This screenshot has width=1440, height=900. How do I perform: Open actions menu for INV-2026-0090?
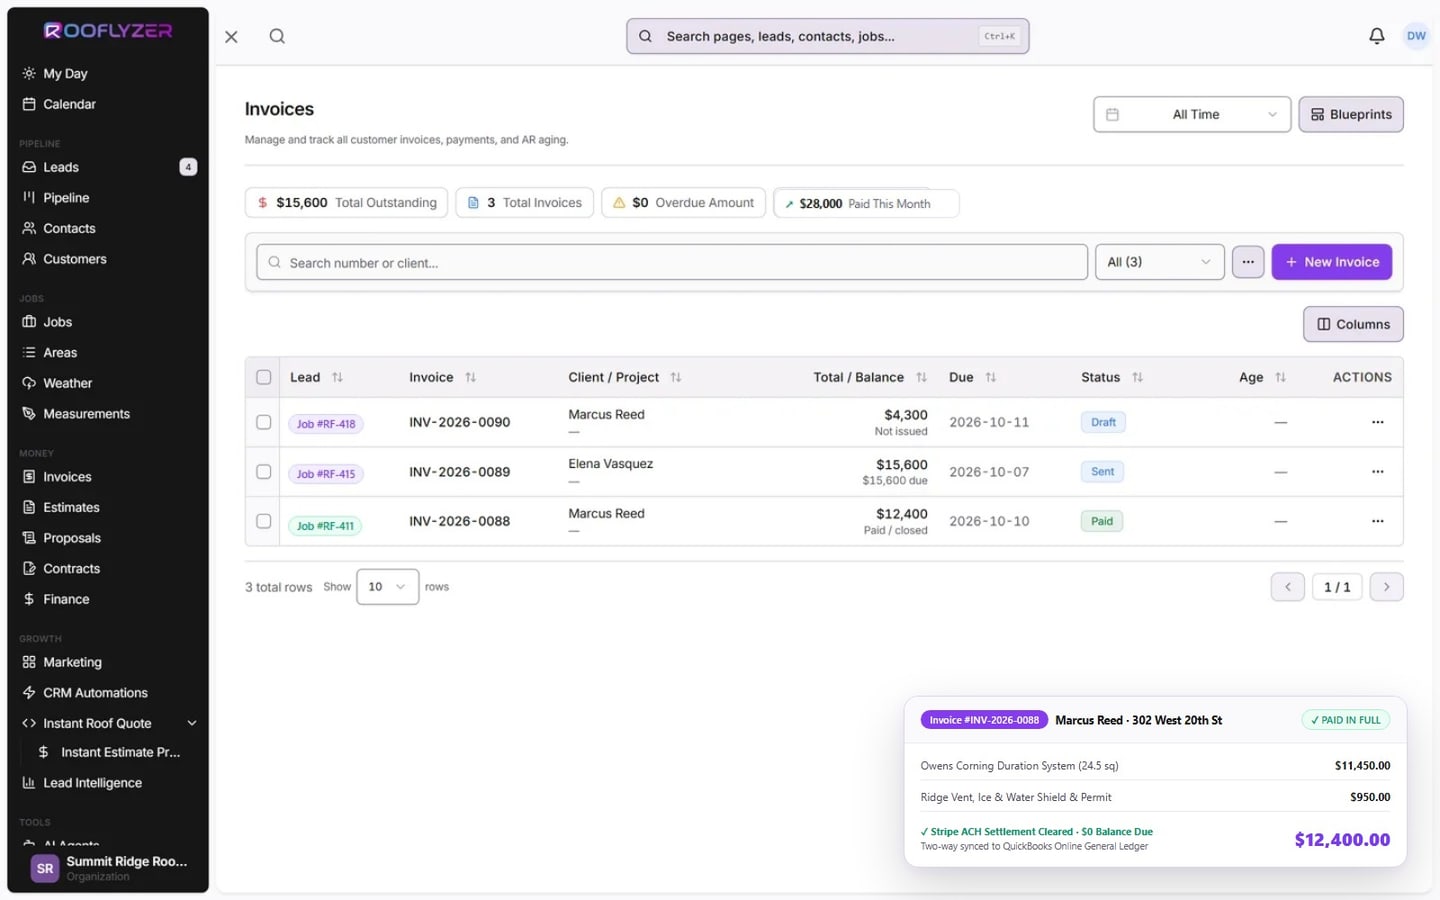coord(1377,422)
